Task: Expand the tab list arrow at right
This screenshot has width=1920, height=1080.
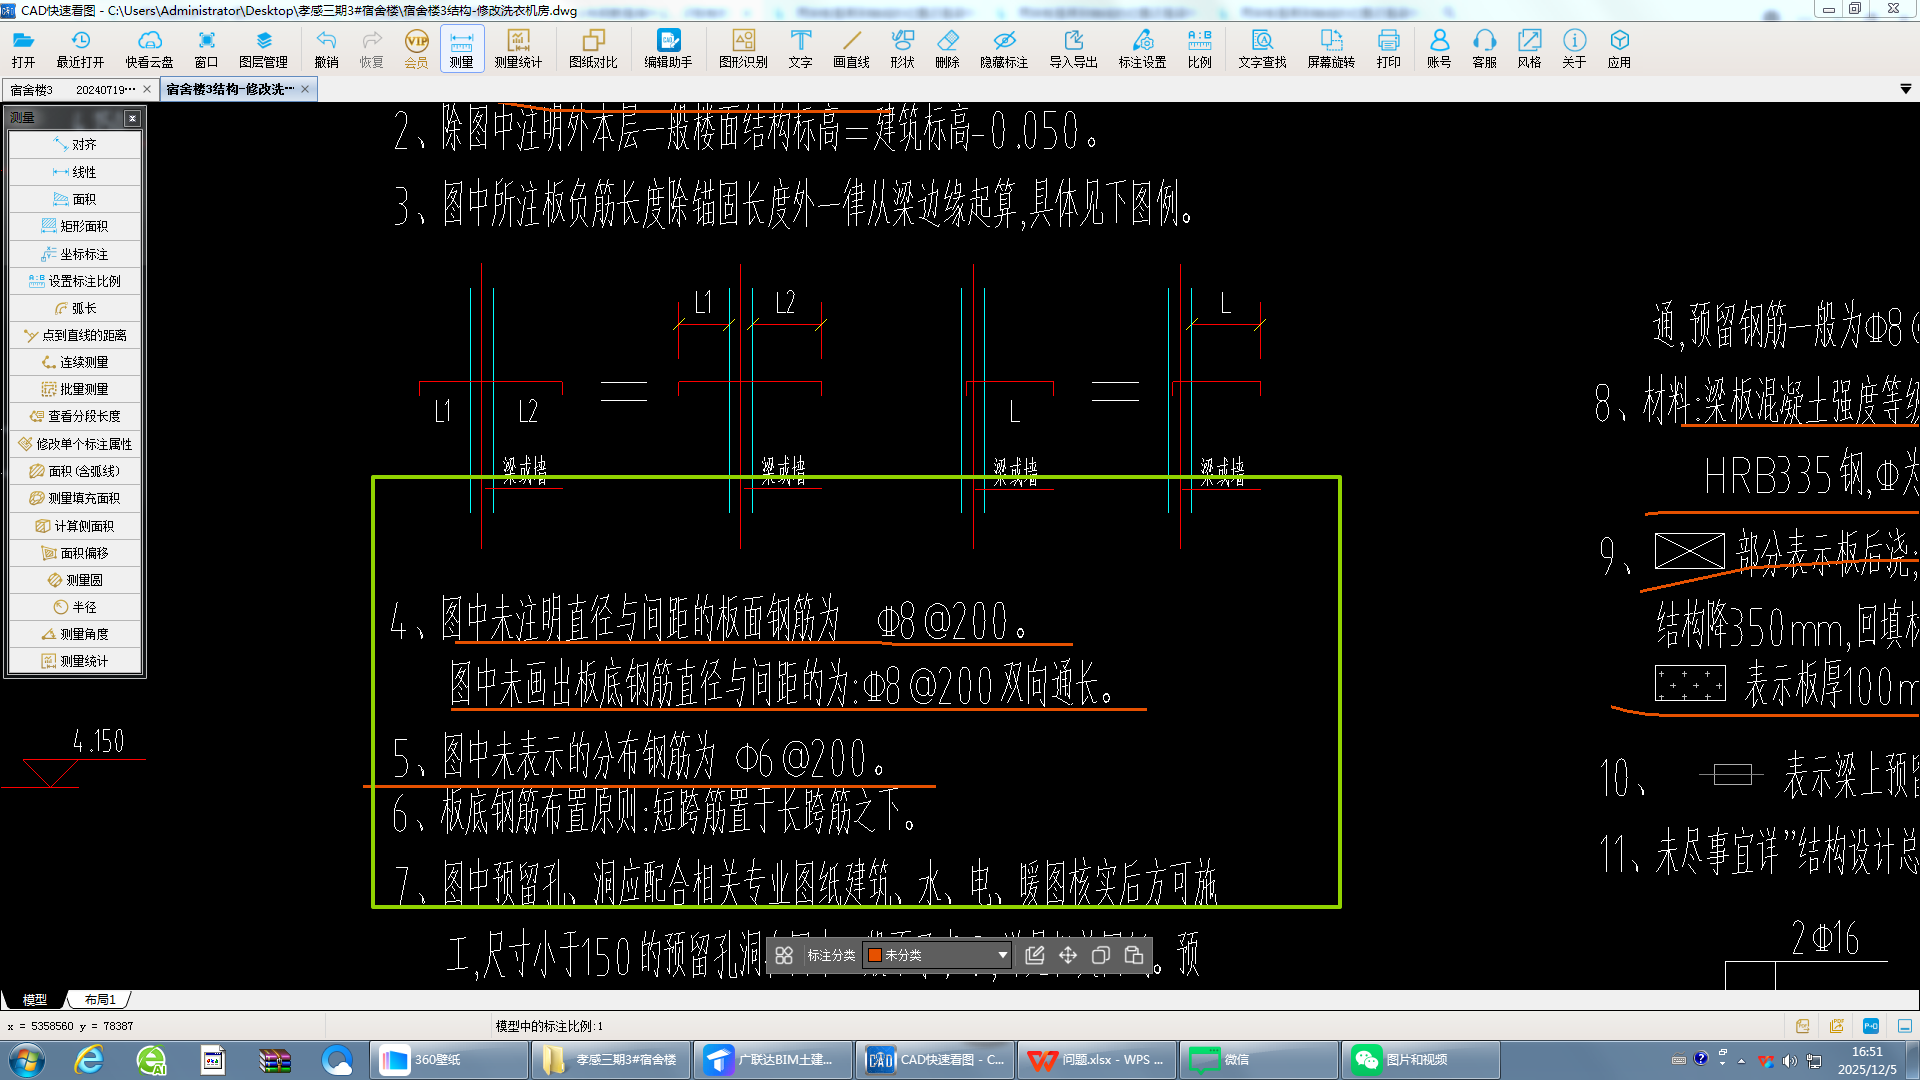Action: pos(1905,89)
